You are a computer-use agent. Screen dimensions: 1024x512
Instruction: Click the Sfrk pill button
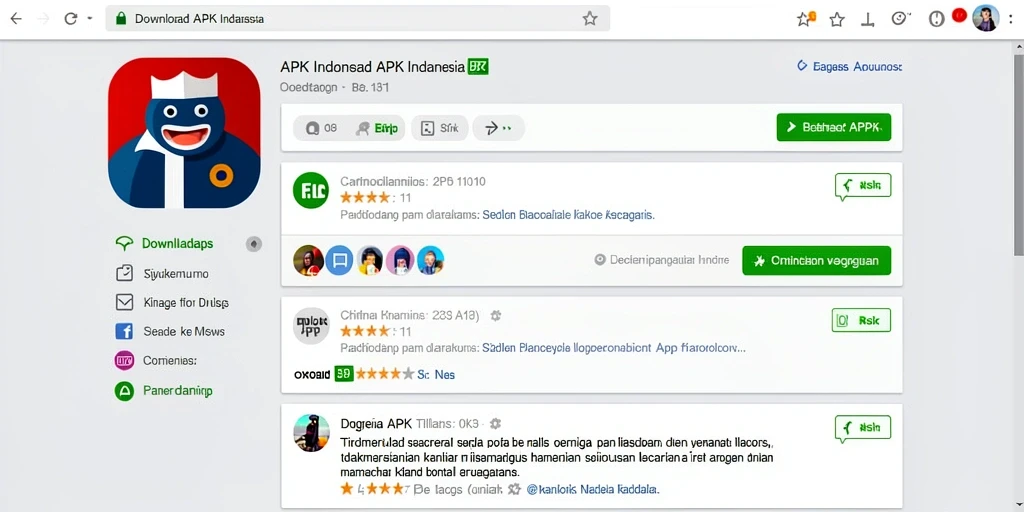point(440,129)
